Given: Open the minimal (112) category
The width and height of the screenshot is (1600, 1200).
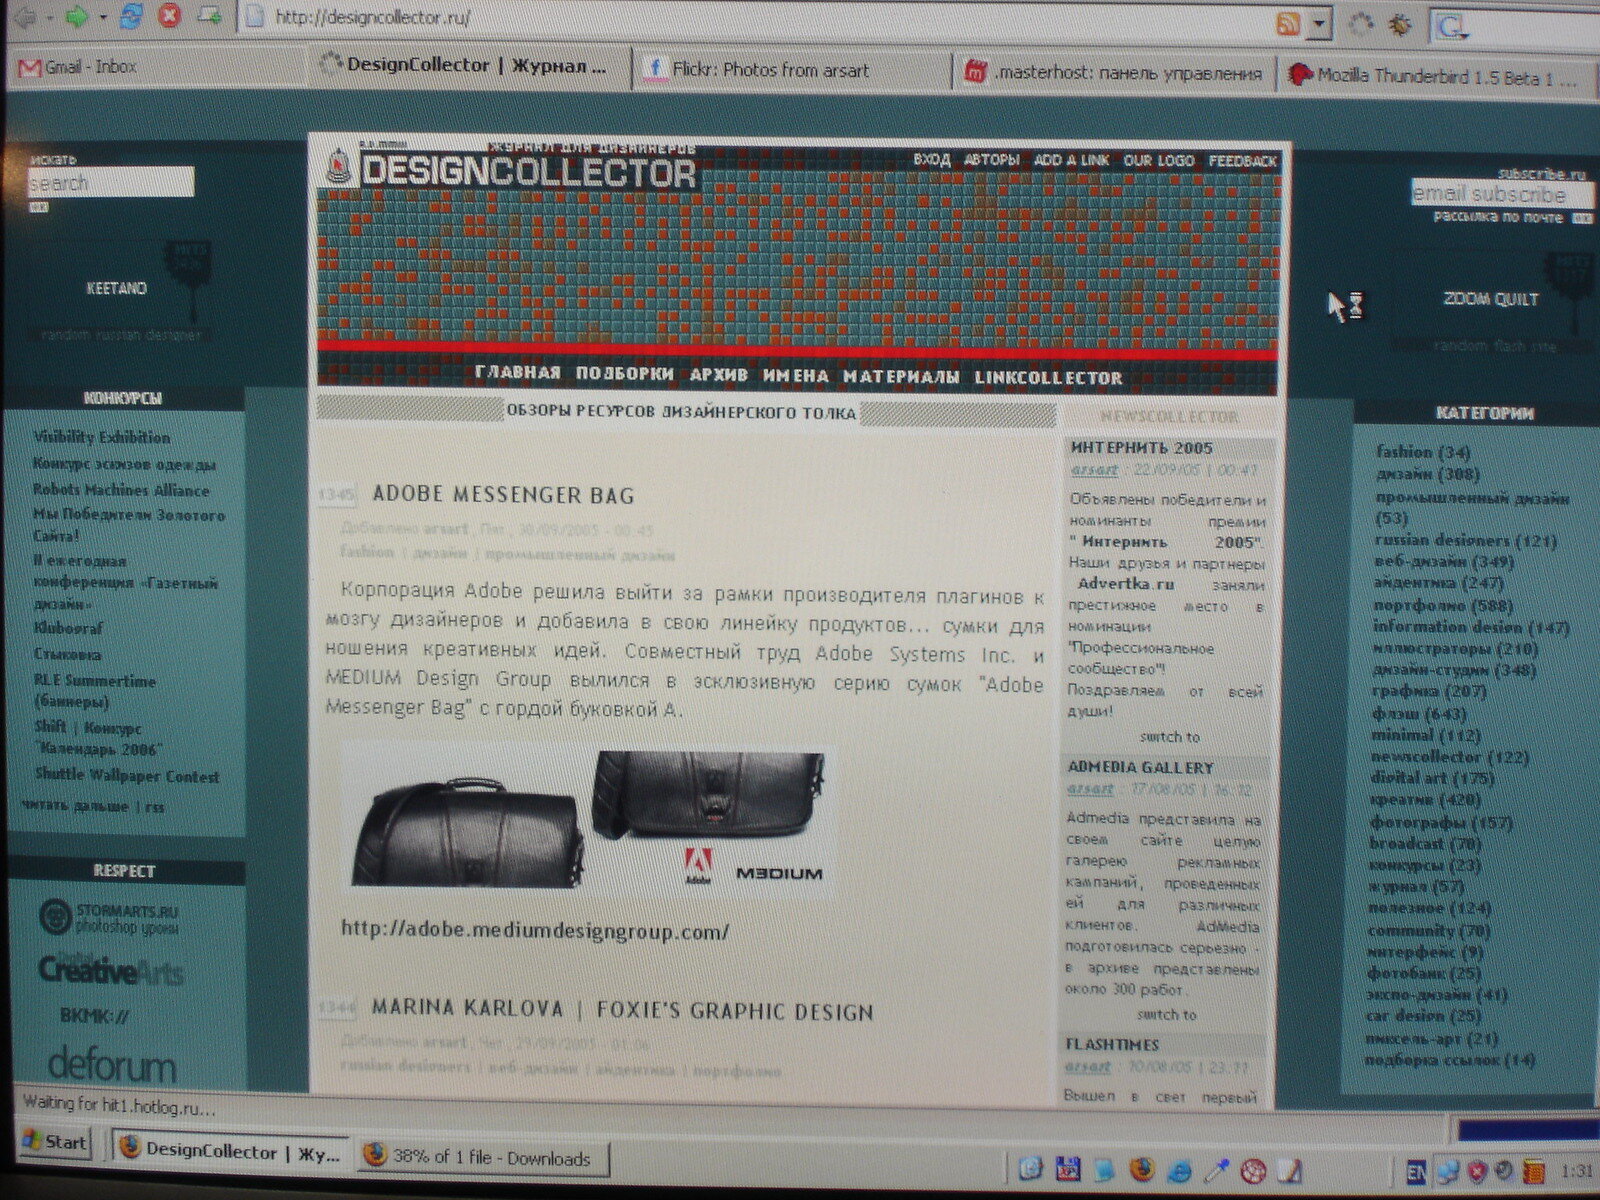Looking at the screenshot, I should click(1426, 735).
